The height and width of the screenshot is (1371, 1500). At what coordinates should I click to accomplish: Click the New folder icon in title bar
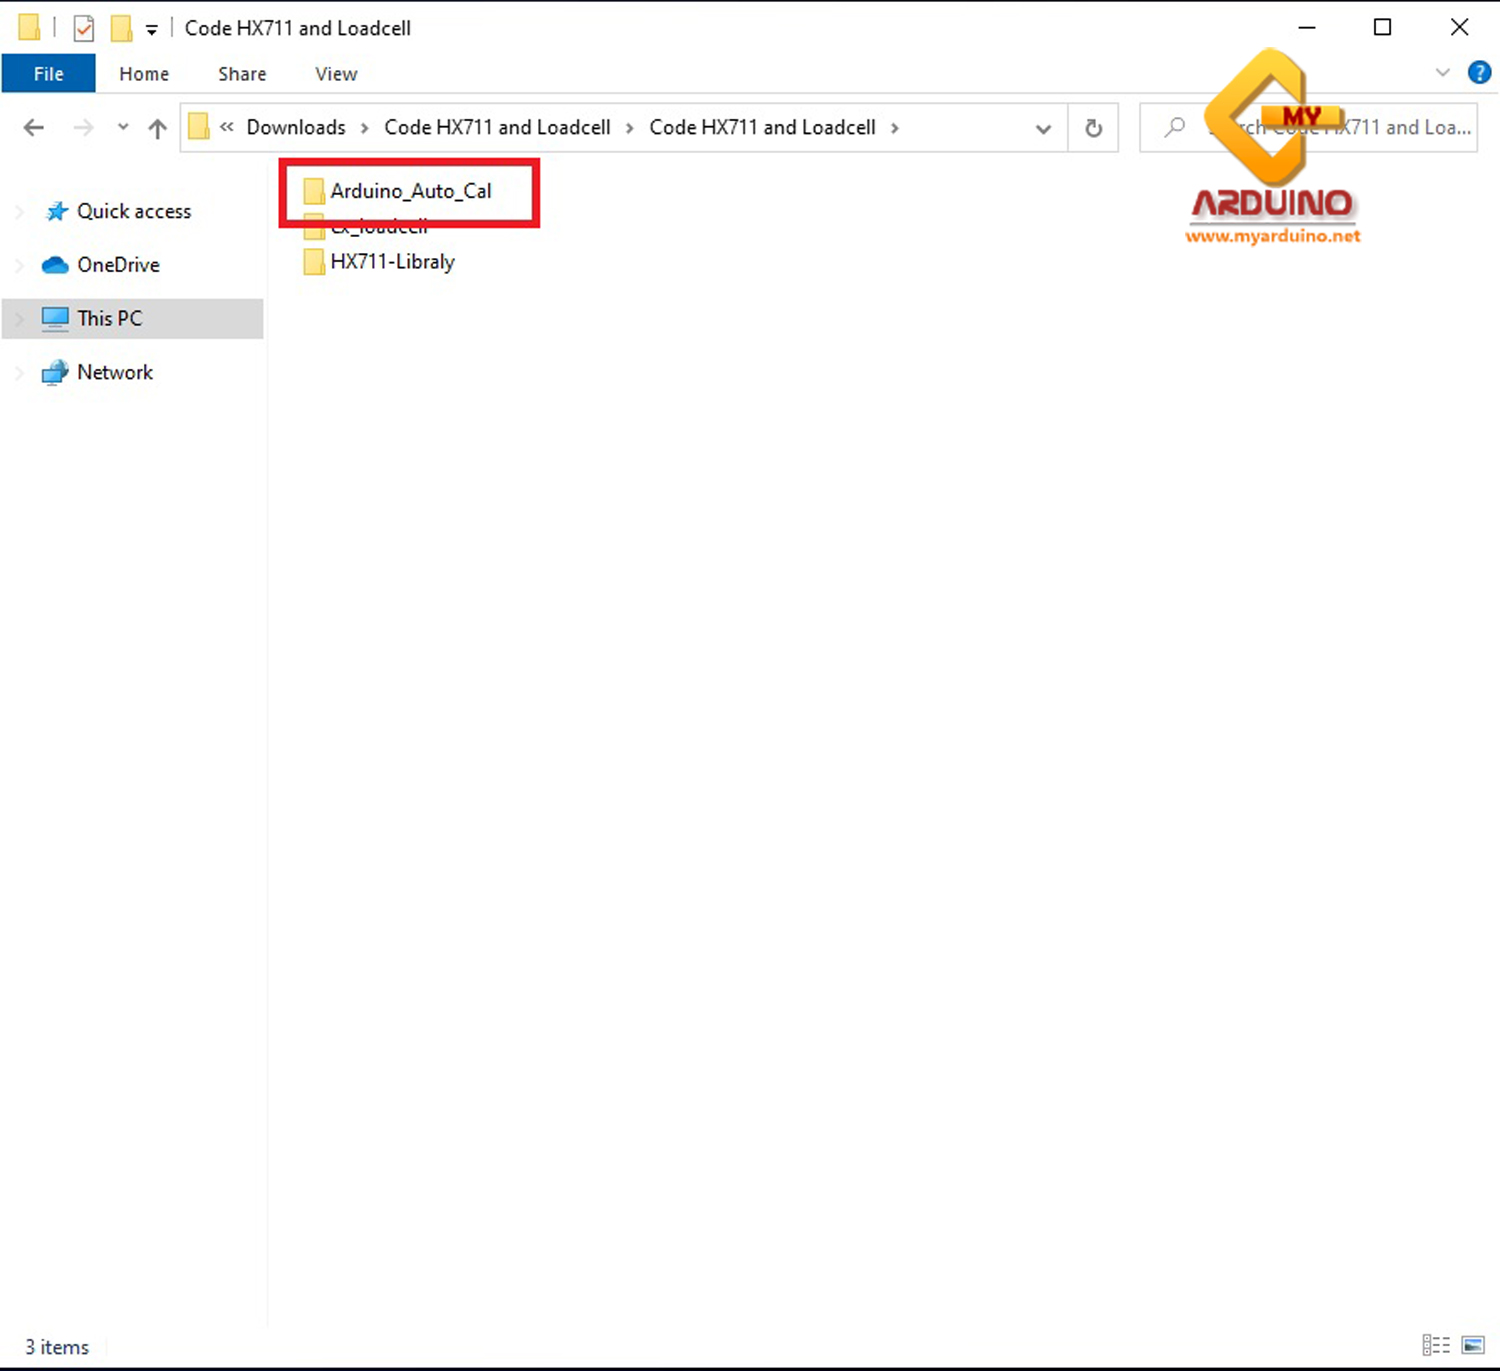tap(121, 28)
